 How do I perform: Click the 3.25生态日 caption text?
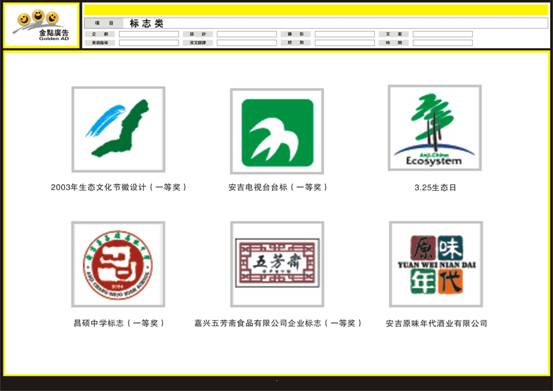(435, 188)
